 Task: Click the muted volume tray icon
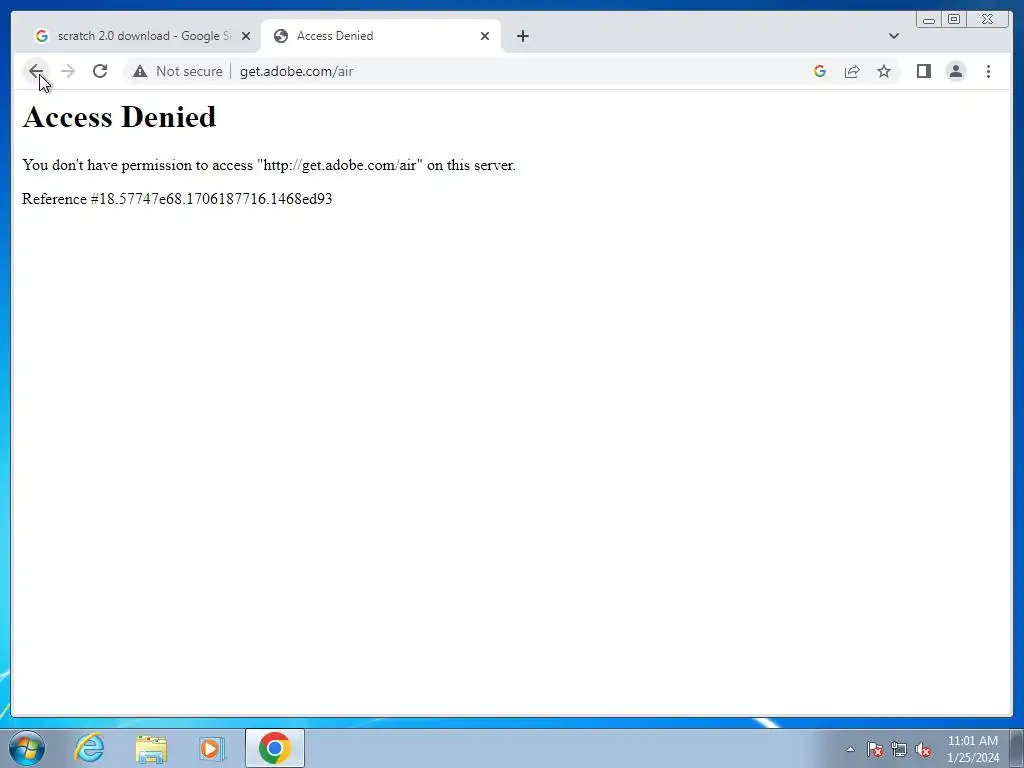click(x=923, y=749)
